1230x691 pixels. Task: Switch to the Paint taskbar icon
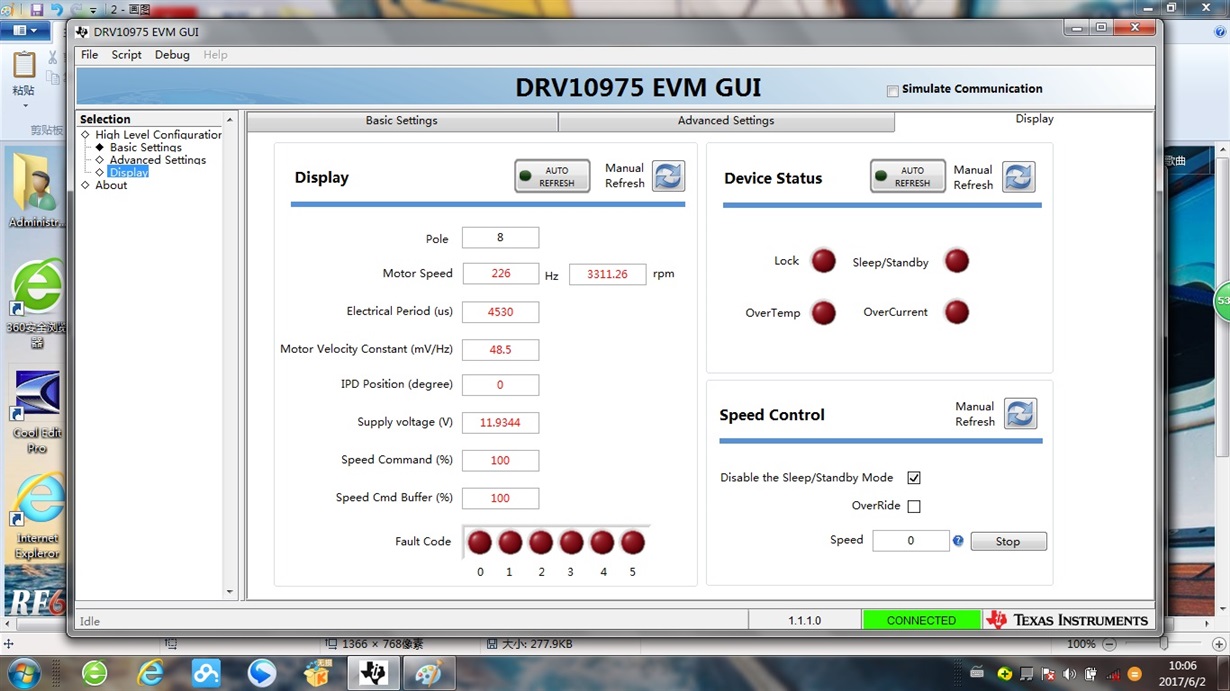tap(429, 673)
